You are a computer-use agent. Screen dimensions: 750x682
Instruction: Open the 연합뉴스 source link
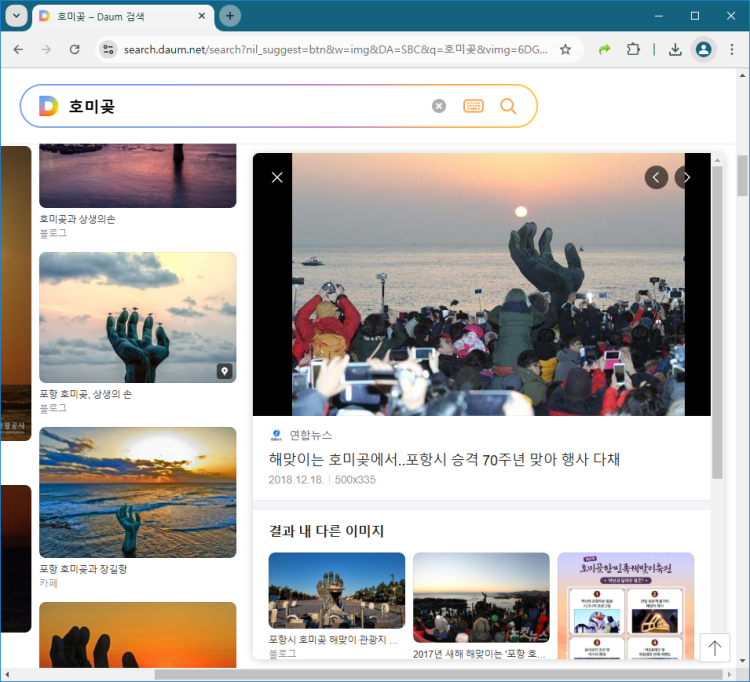coord(310,435)
